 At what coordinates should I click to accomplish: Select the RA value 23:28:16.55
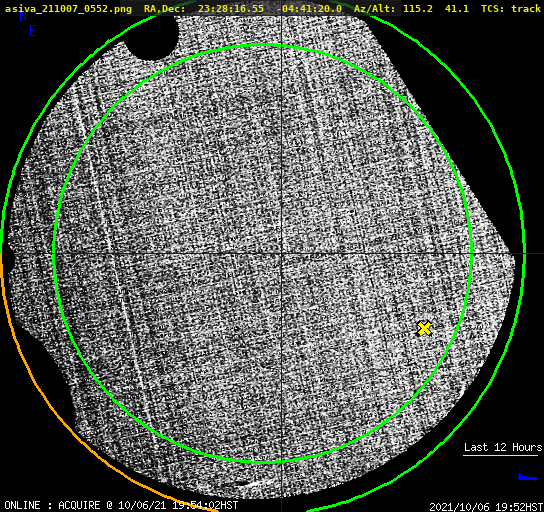(x=231, y=9)
